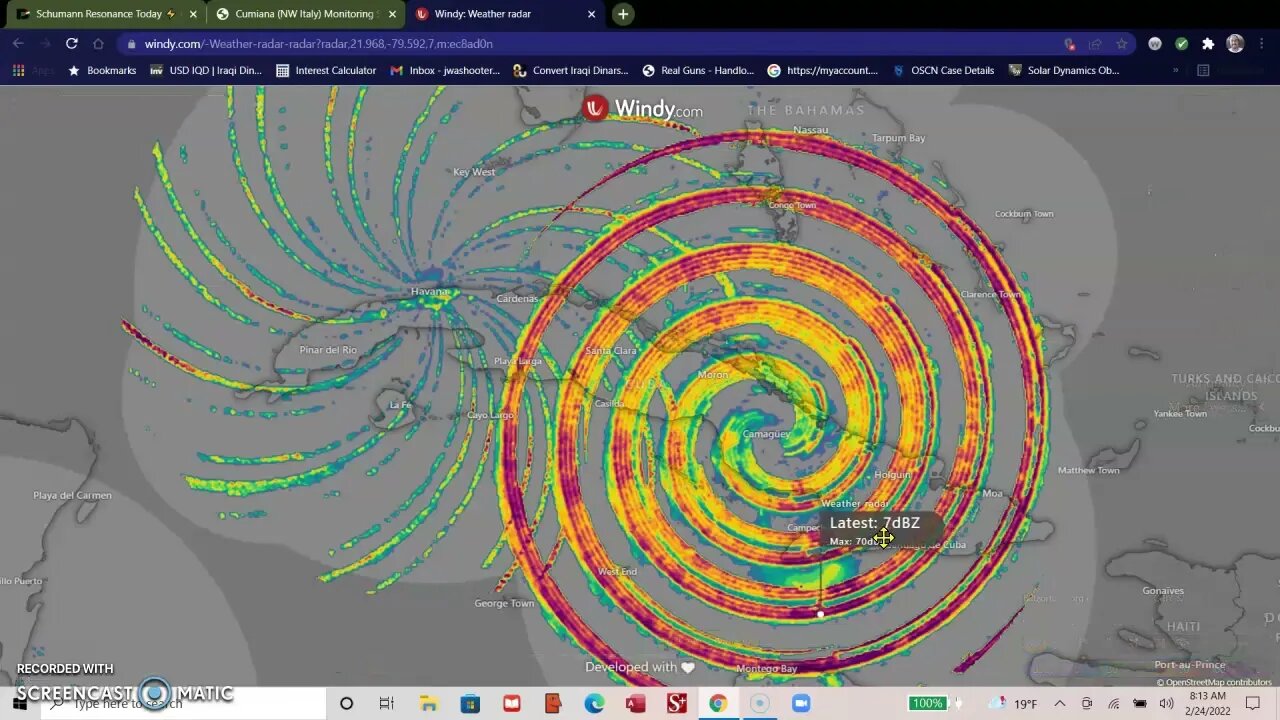The height and width of the screenshot is (720, 1280).
Task: Open Windows Cortana circle on taskbar
Action: 346,704
